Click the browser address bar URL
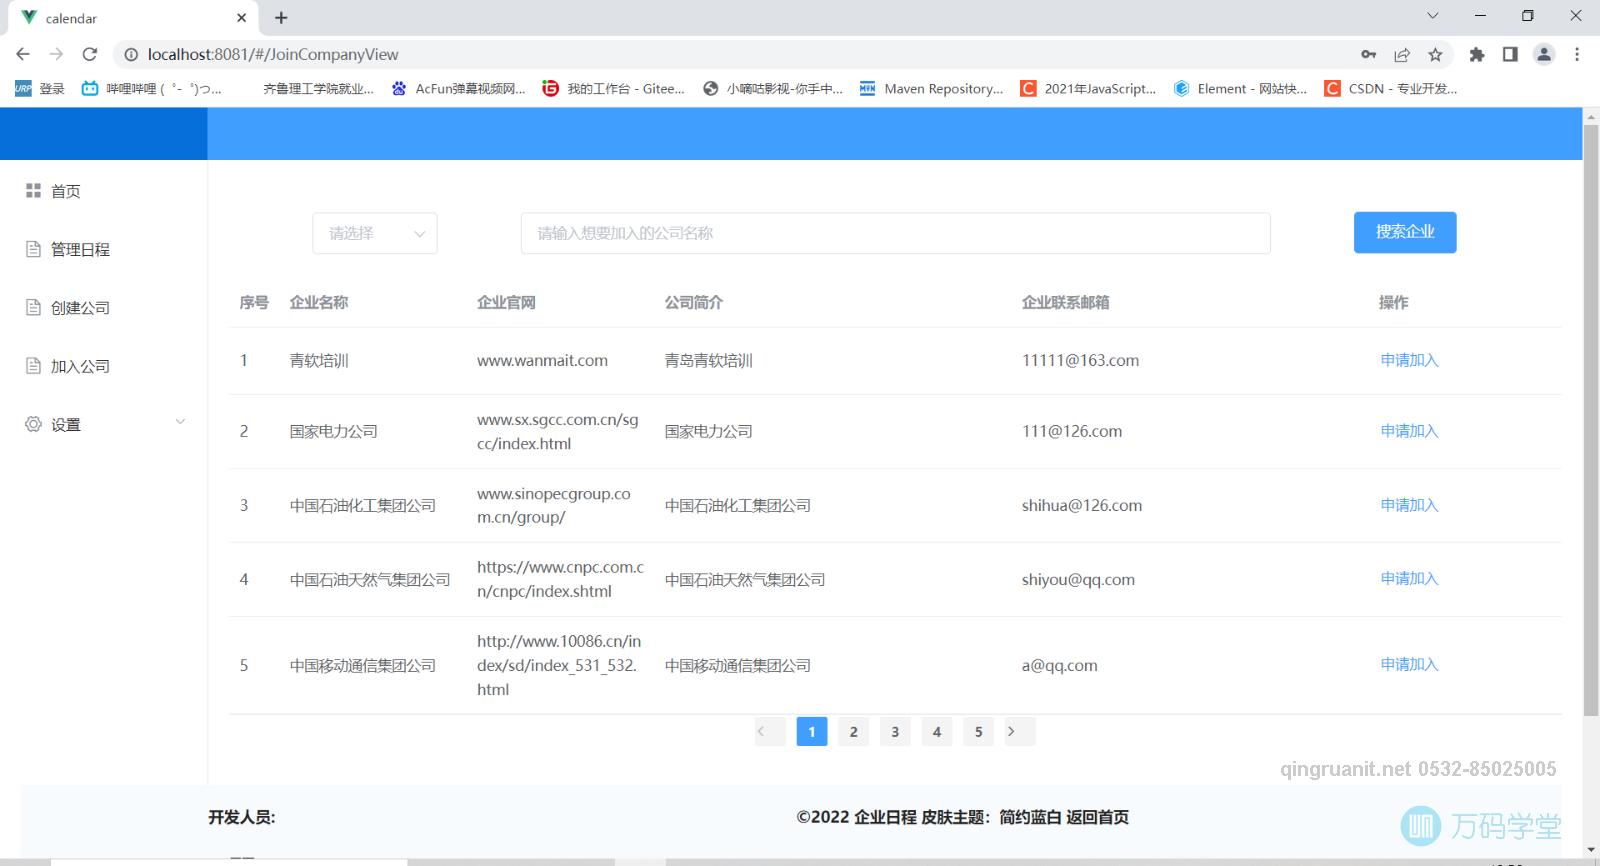The image size is (1600, 866). (x=273, y=54)
